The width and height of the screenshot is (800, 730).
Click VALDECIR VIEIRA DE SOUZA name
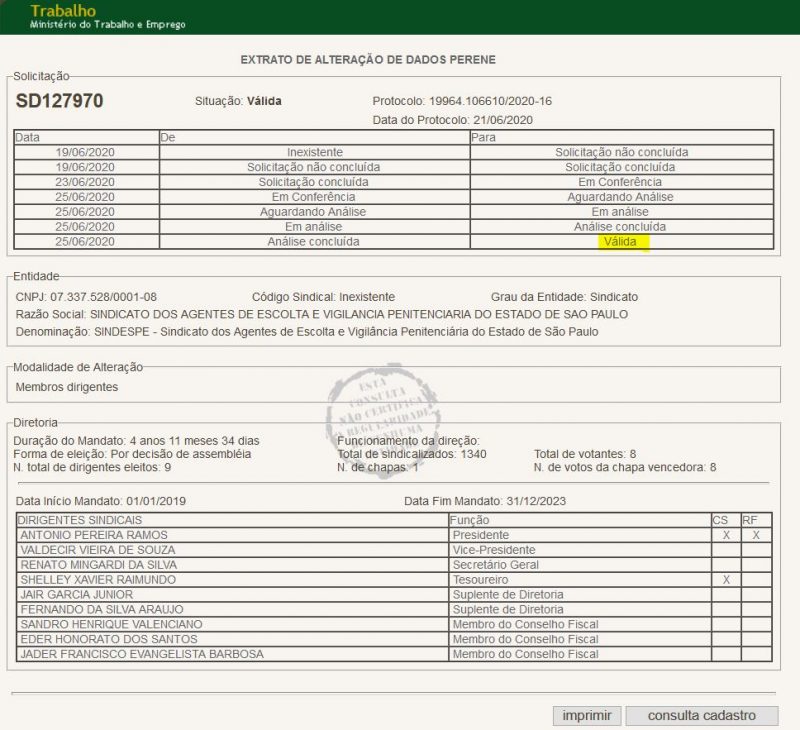point(97,550)
